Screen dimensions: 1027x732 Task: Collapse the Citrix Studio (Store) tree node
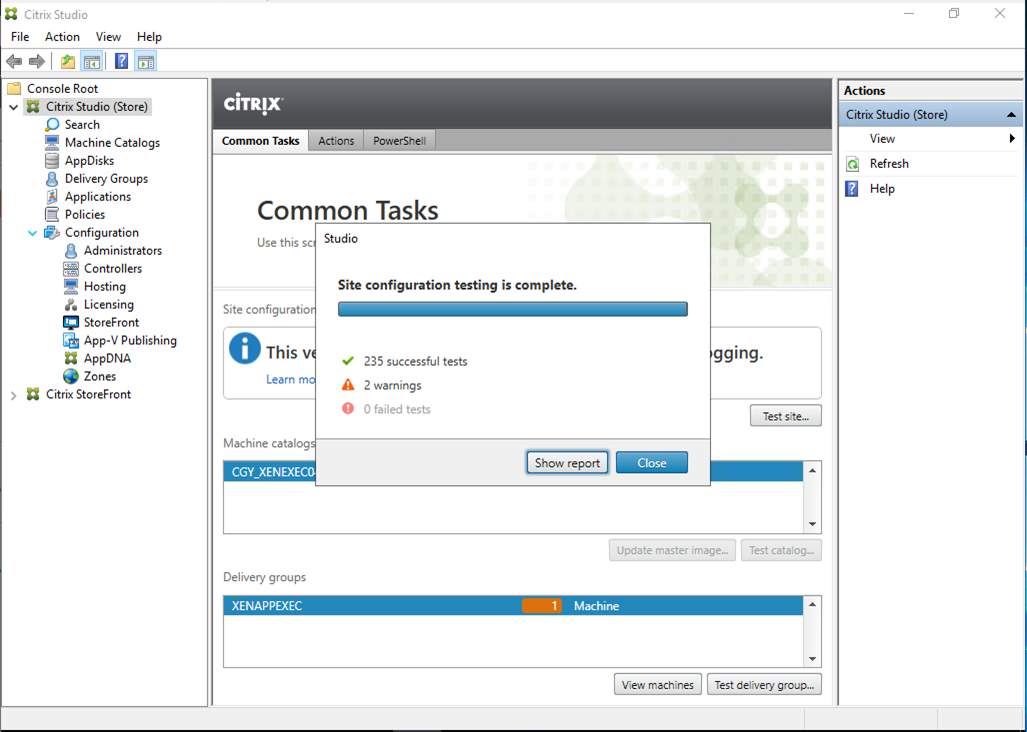pos(13,107)
